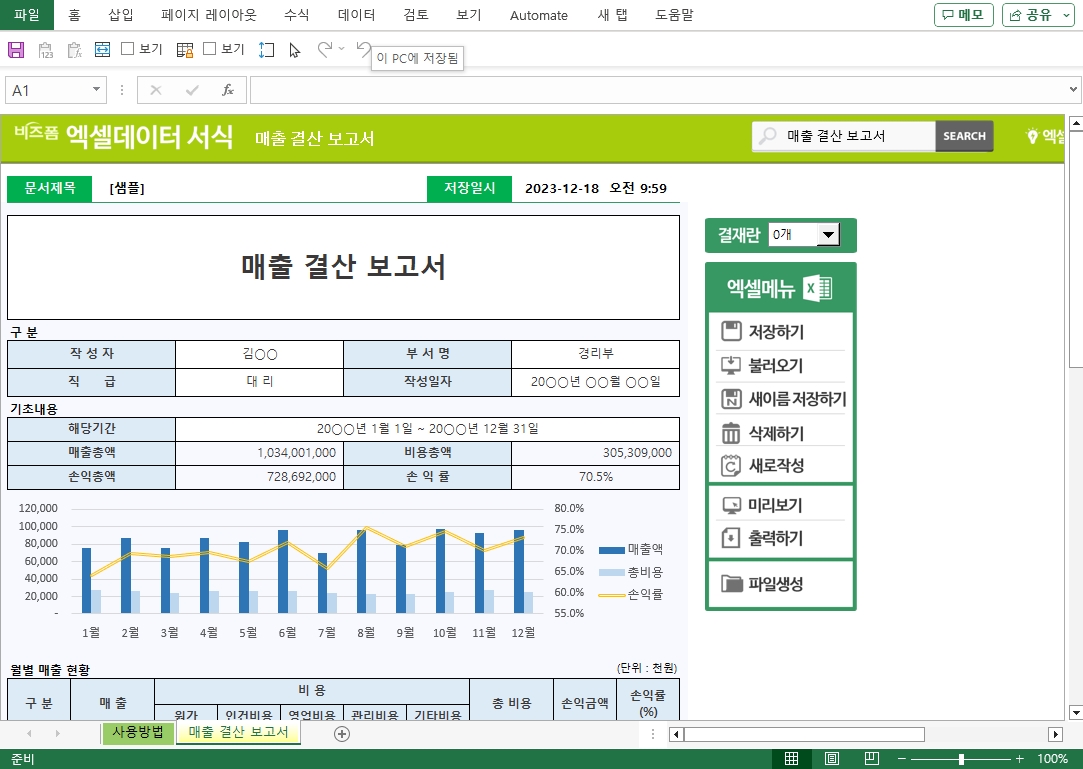Select the arrow pointer (select objects) icon
This screenshot has height=769, width=1083.
tap(294, 49)
